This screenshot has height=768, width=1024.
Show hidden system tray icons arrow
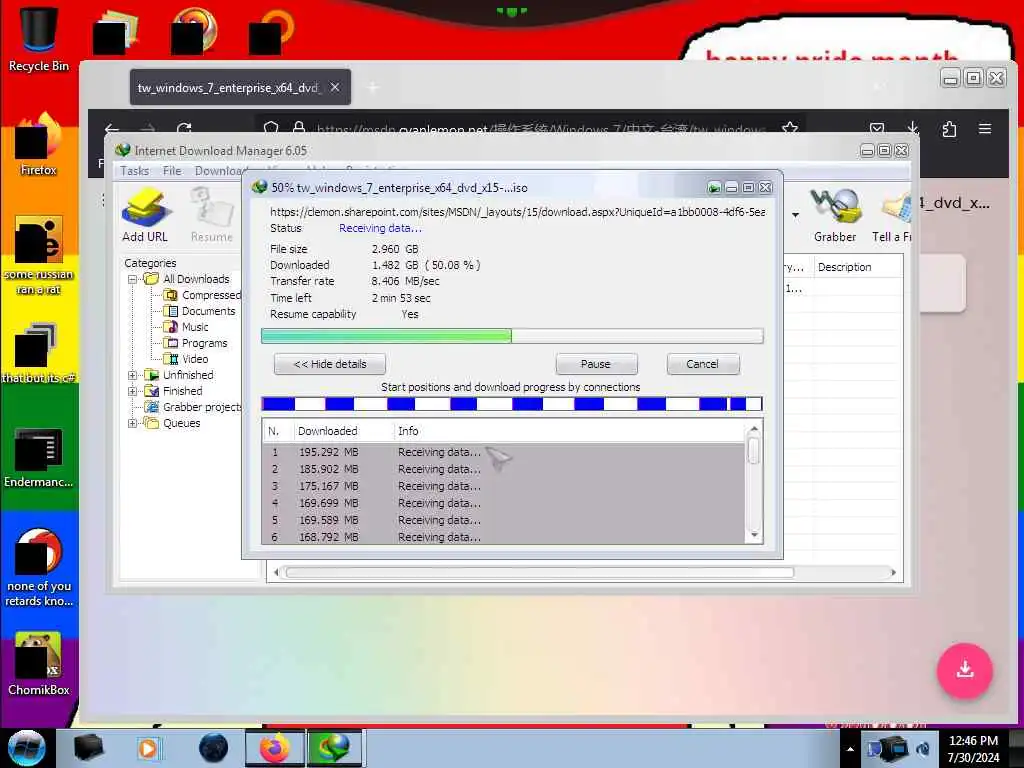point(850,749)
